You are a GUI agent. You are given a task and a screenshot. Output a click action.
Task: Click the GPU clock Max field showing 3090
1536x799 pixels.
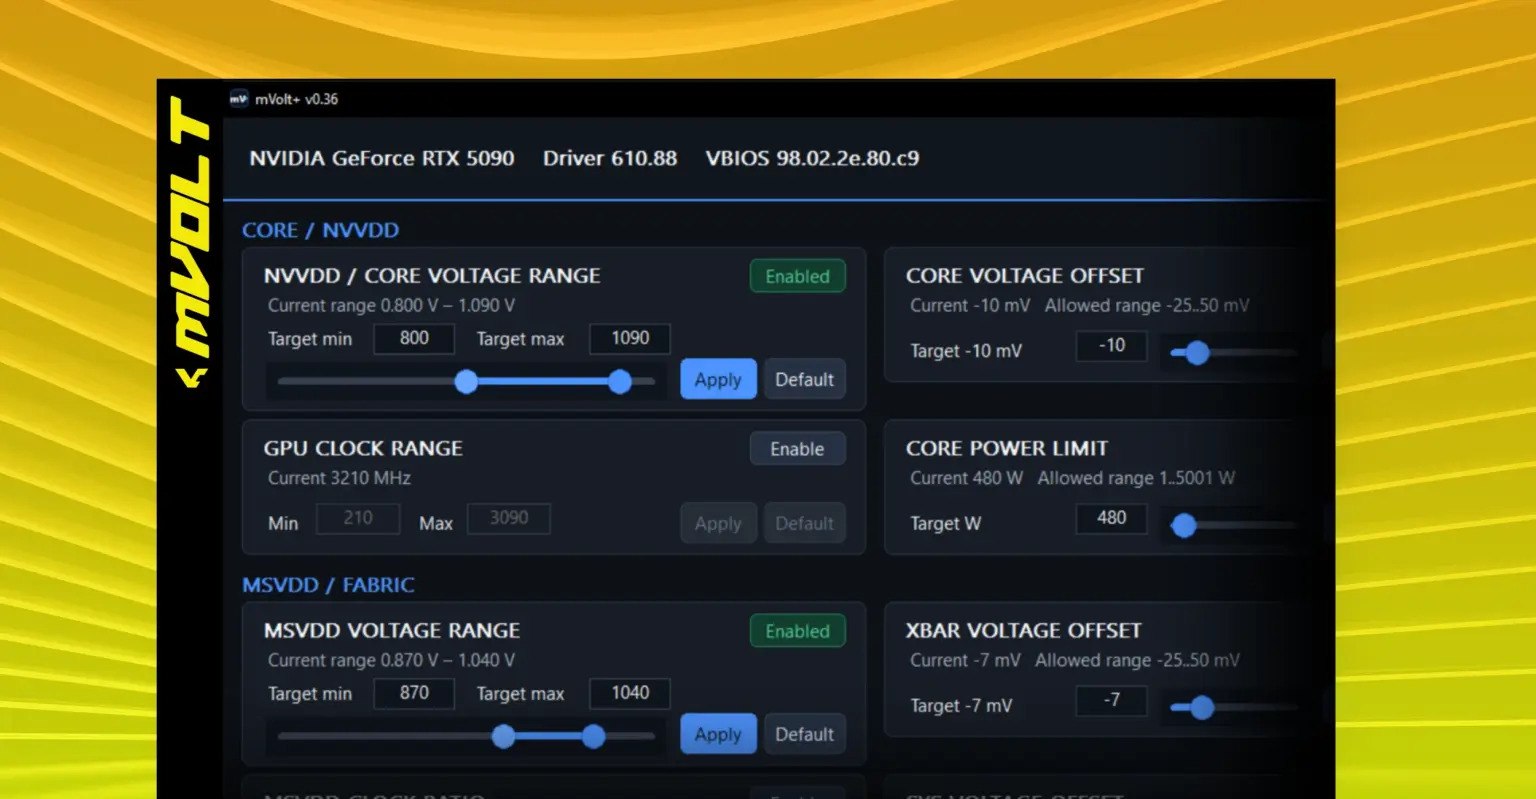508,518
